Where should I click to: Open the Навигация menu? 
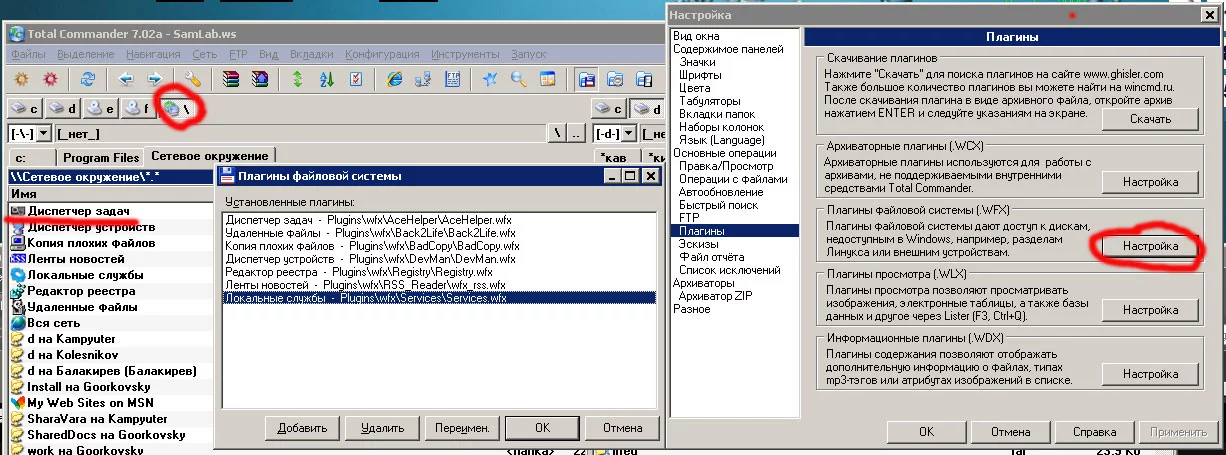click(x=154, y=53)
